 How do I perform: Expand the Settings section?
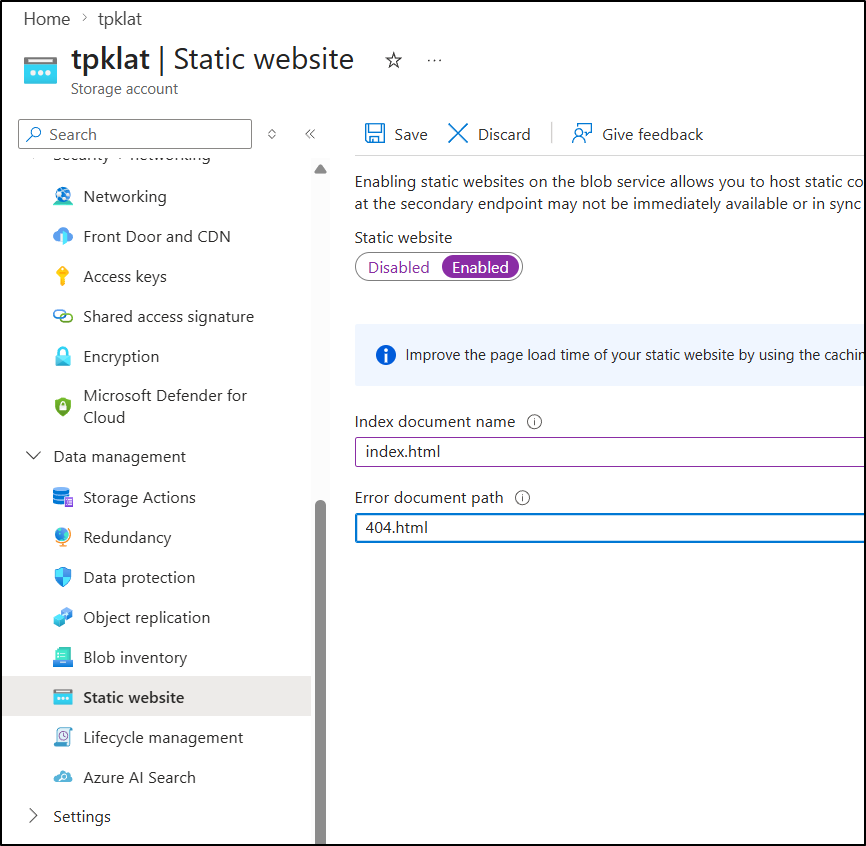point(33,817)
